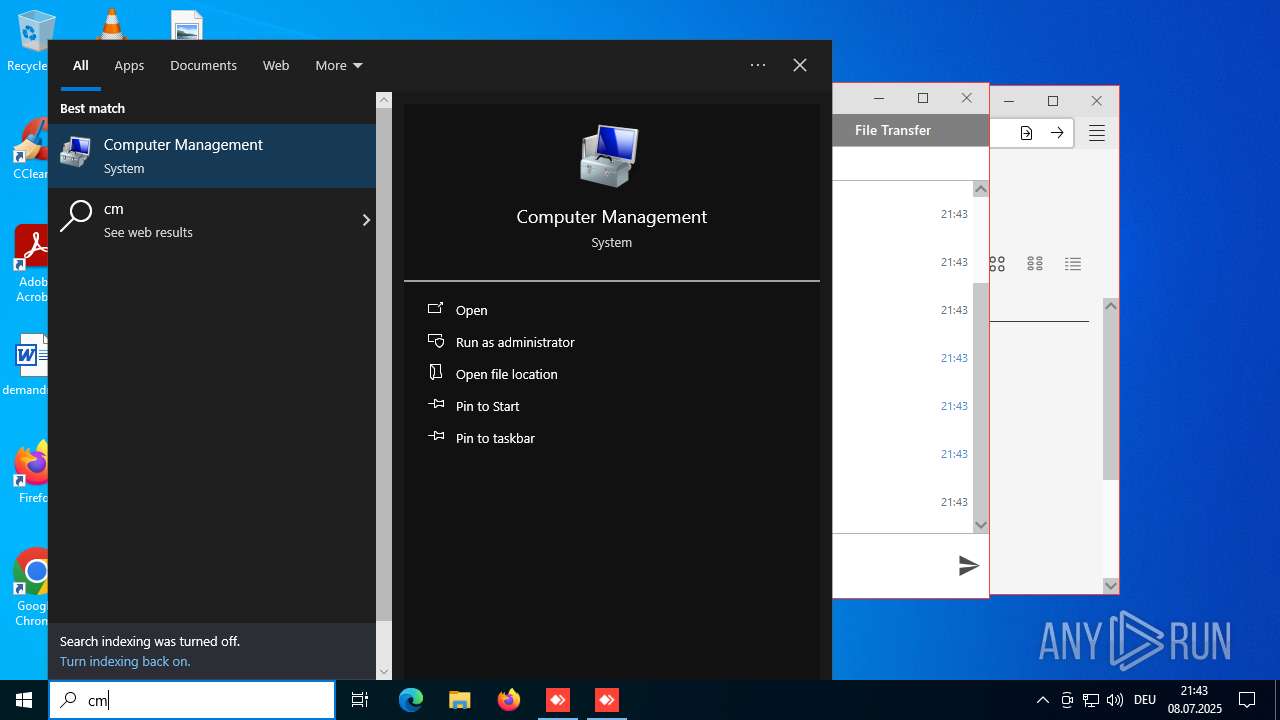Screen dimensions: 1280x720
Task: Select the small tile view icon
Action: 1035,264
